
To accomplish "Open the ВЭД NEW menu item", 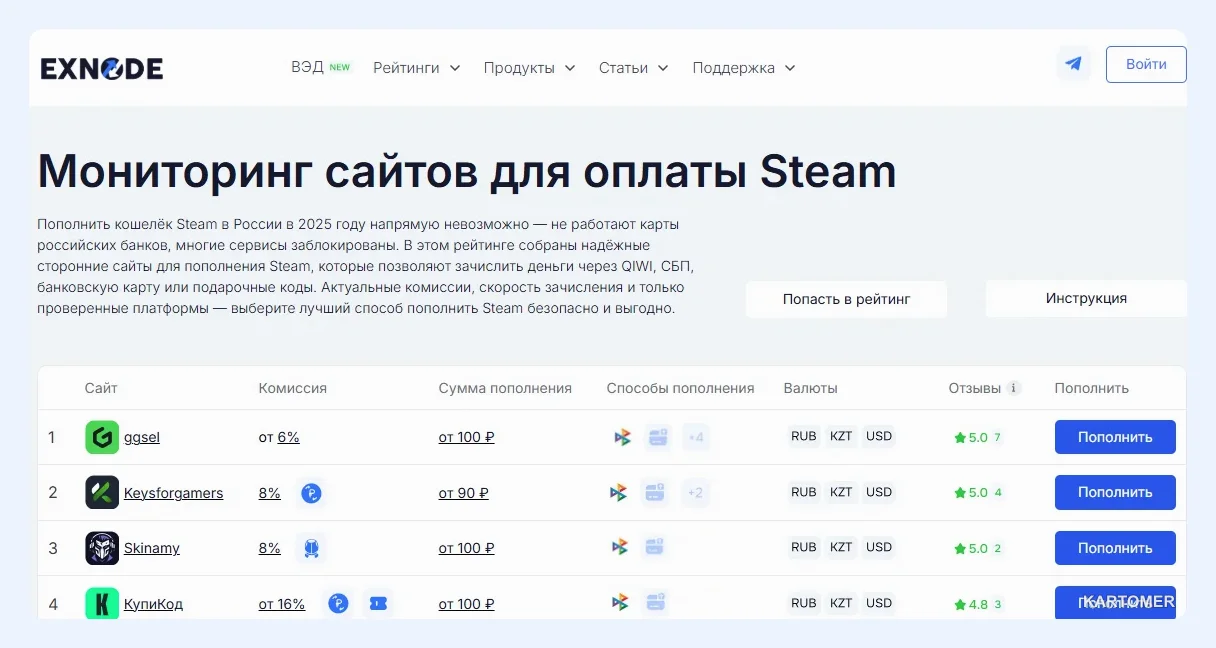I will (321, 67).
